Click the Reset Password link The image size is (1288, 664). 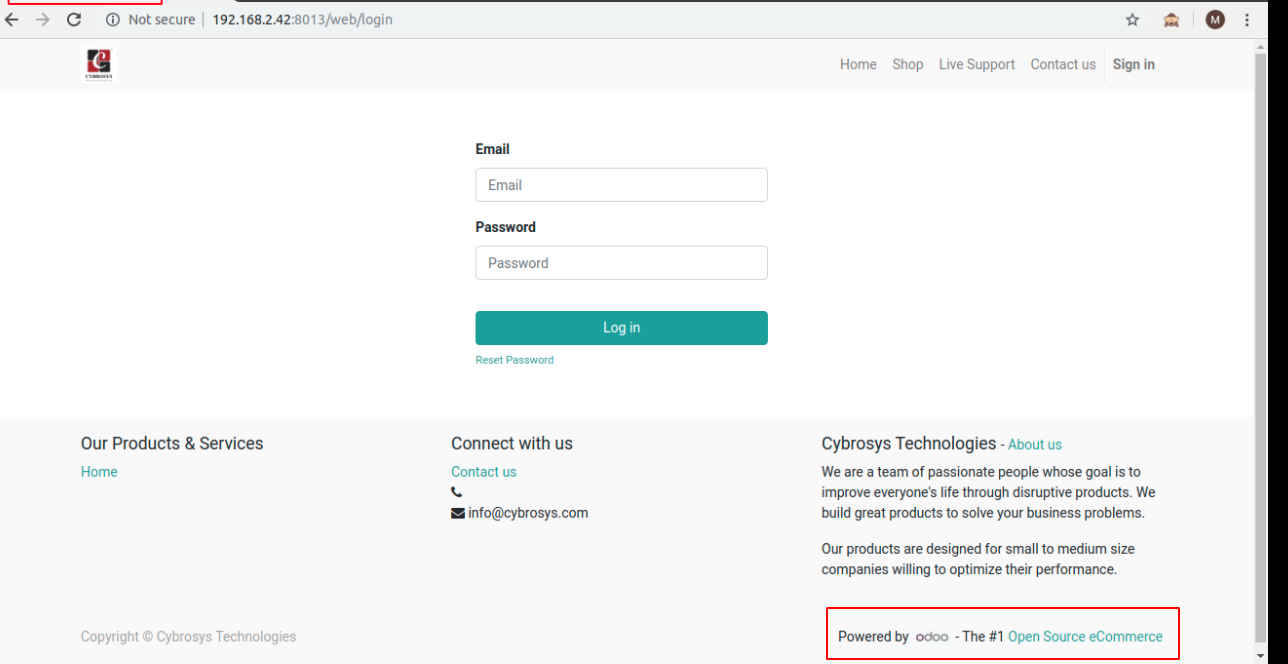[x=514, y=360]
